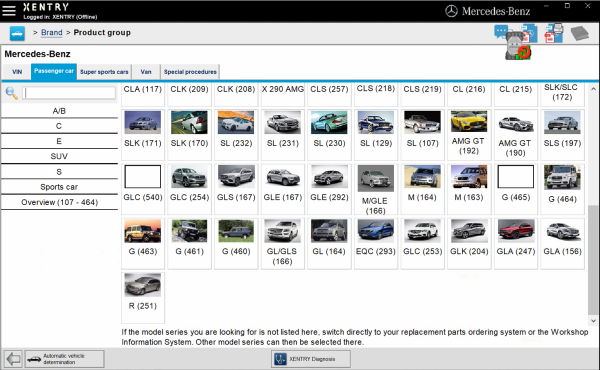Click the blue vehicle home icon

[17, 34]
